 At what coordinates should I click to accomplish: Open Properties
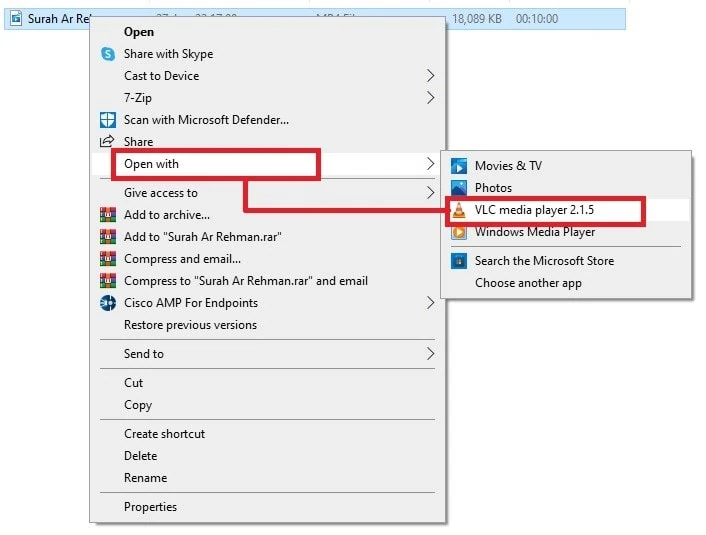[x=267, y=507]
